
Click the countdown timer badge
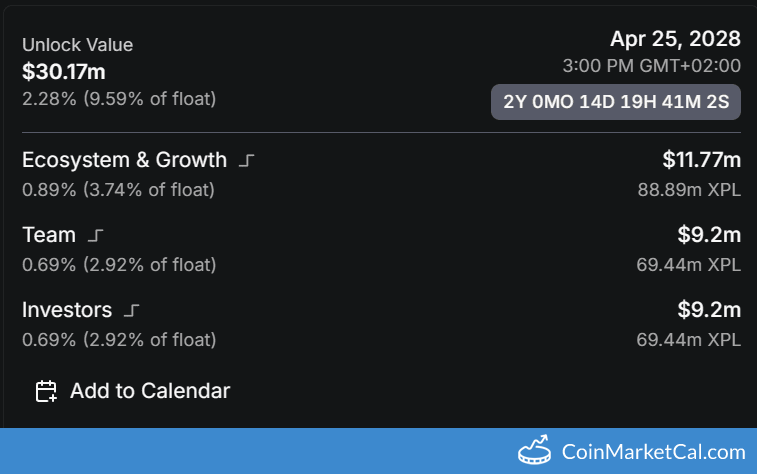coord(616,103)
